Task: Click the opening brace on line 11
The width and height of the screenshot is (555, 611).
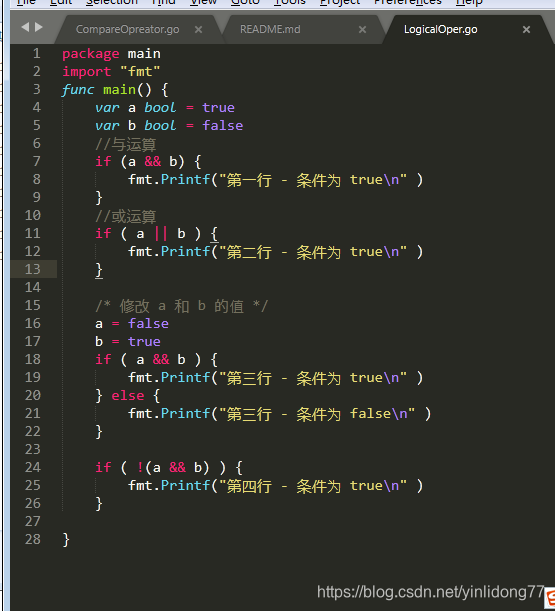Action: 214,234
